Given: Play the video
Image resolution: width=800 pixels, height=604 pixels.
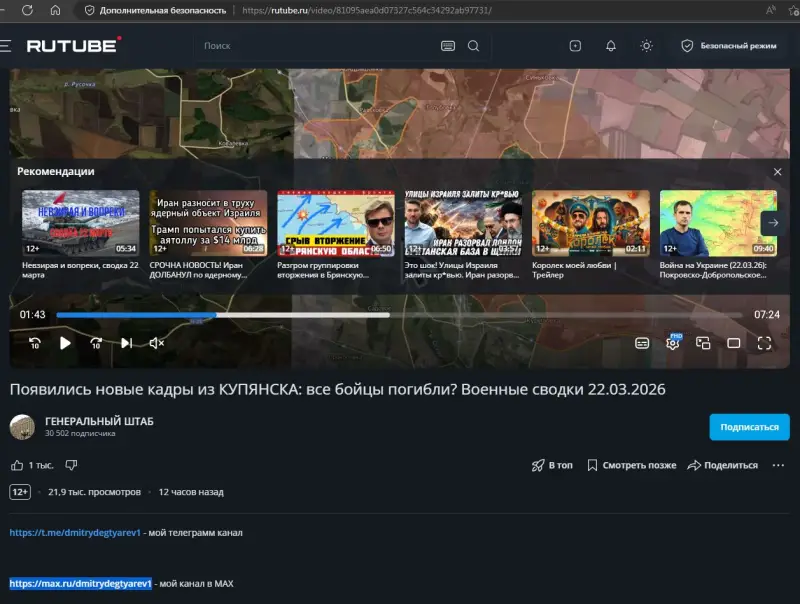Looking at the screenshot, I should 65,343.
